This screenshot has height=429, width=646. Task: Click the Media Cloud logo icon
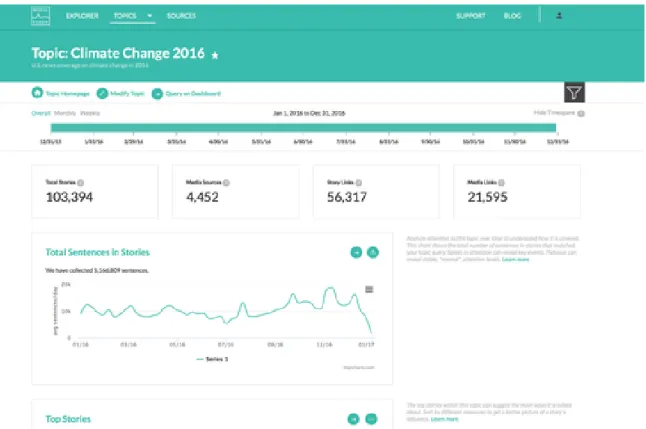click(x=40, y=16)
